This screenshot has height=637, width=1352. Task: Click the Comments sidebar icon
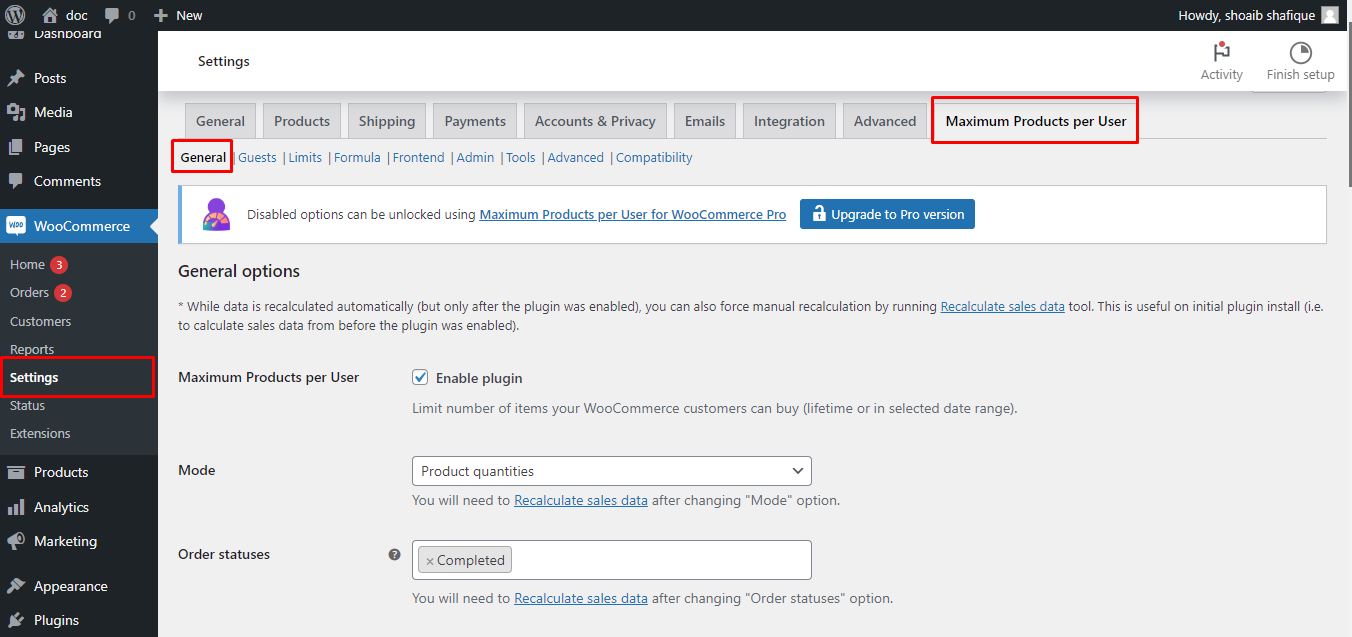(x=15, y=181)
